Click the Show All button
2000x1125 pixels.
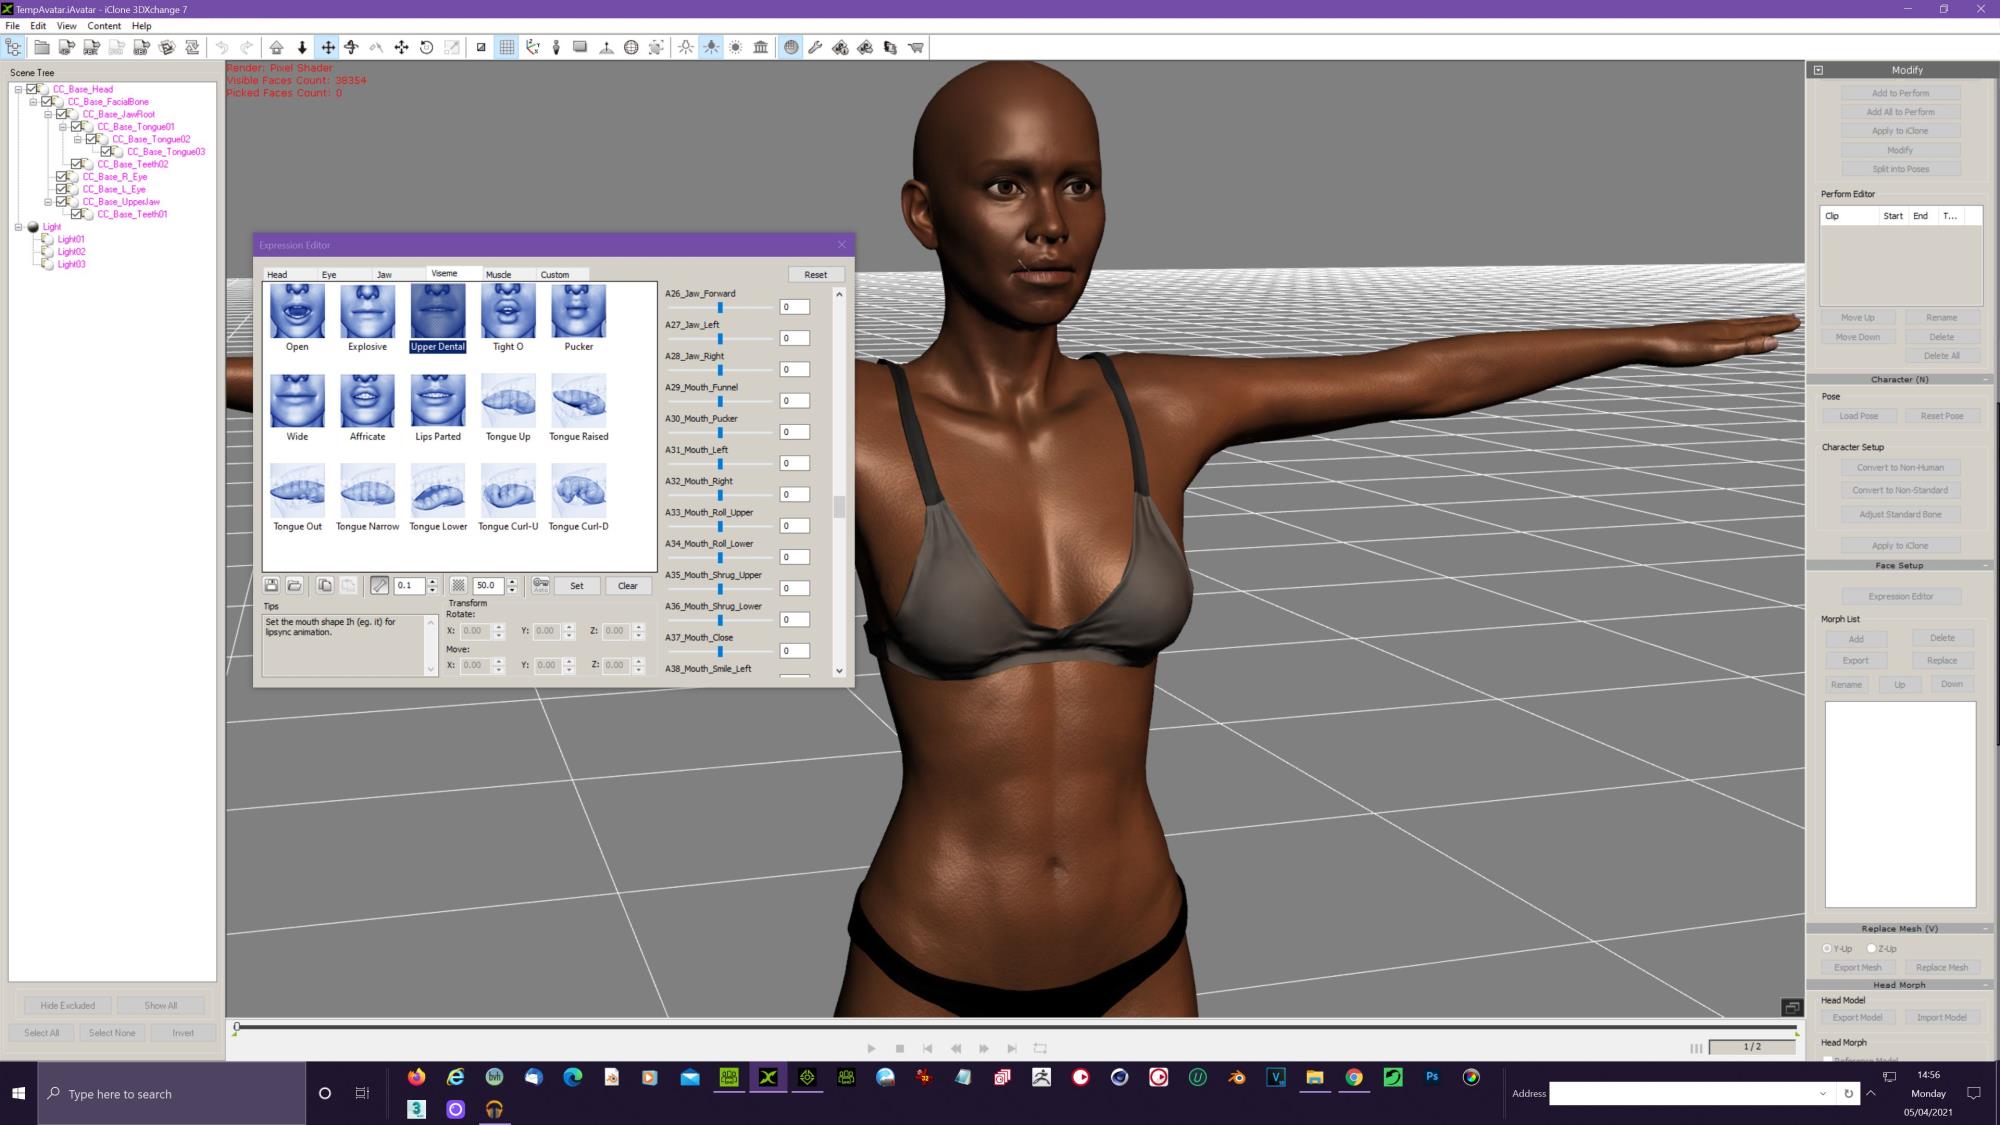click(160, 1005)
